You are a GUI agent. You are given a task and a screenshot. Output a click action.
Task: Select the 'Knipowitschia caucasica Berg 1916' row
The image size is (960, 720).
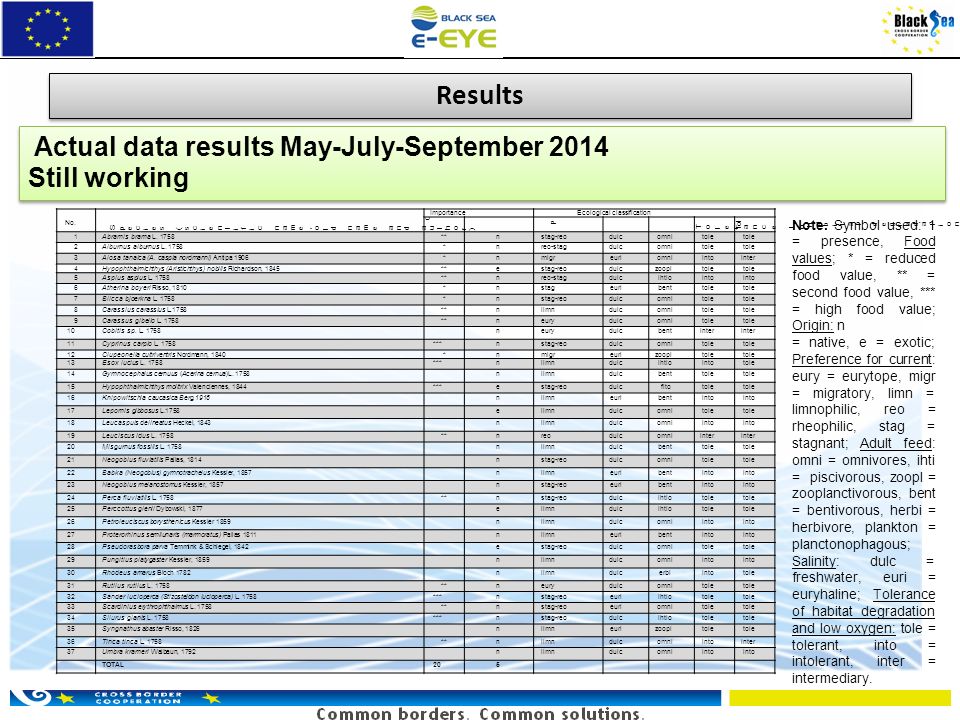click(416, 398)
